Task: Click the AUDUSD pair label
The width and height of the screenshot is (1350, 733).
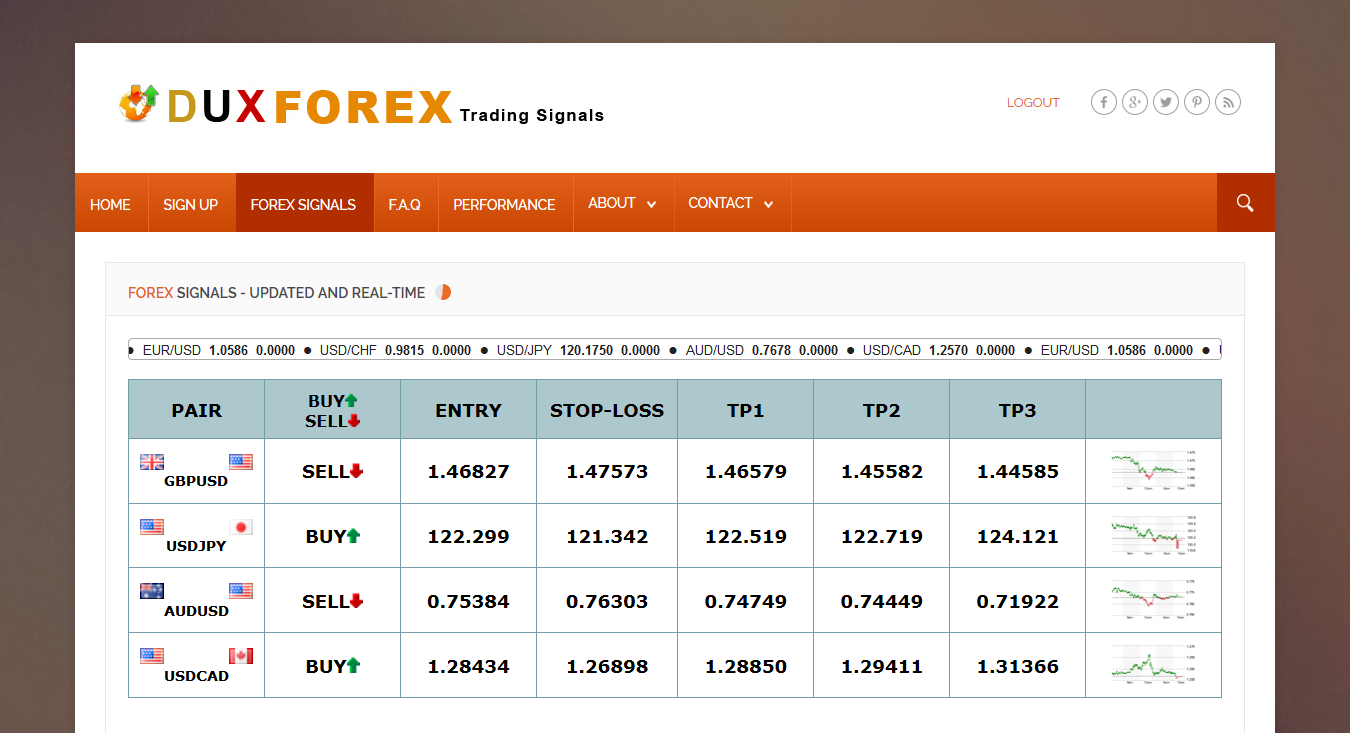Action: (x=196, y=611)
